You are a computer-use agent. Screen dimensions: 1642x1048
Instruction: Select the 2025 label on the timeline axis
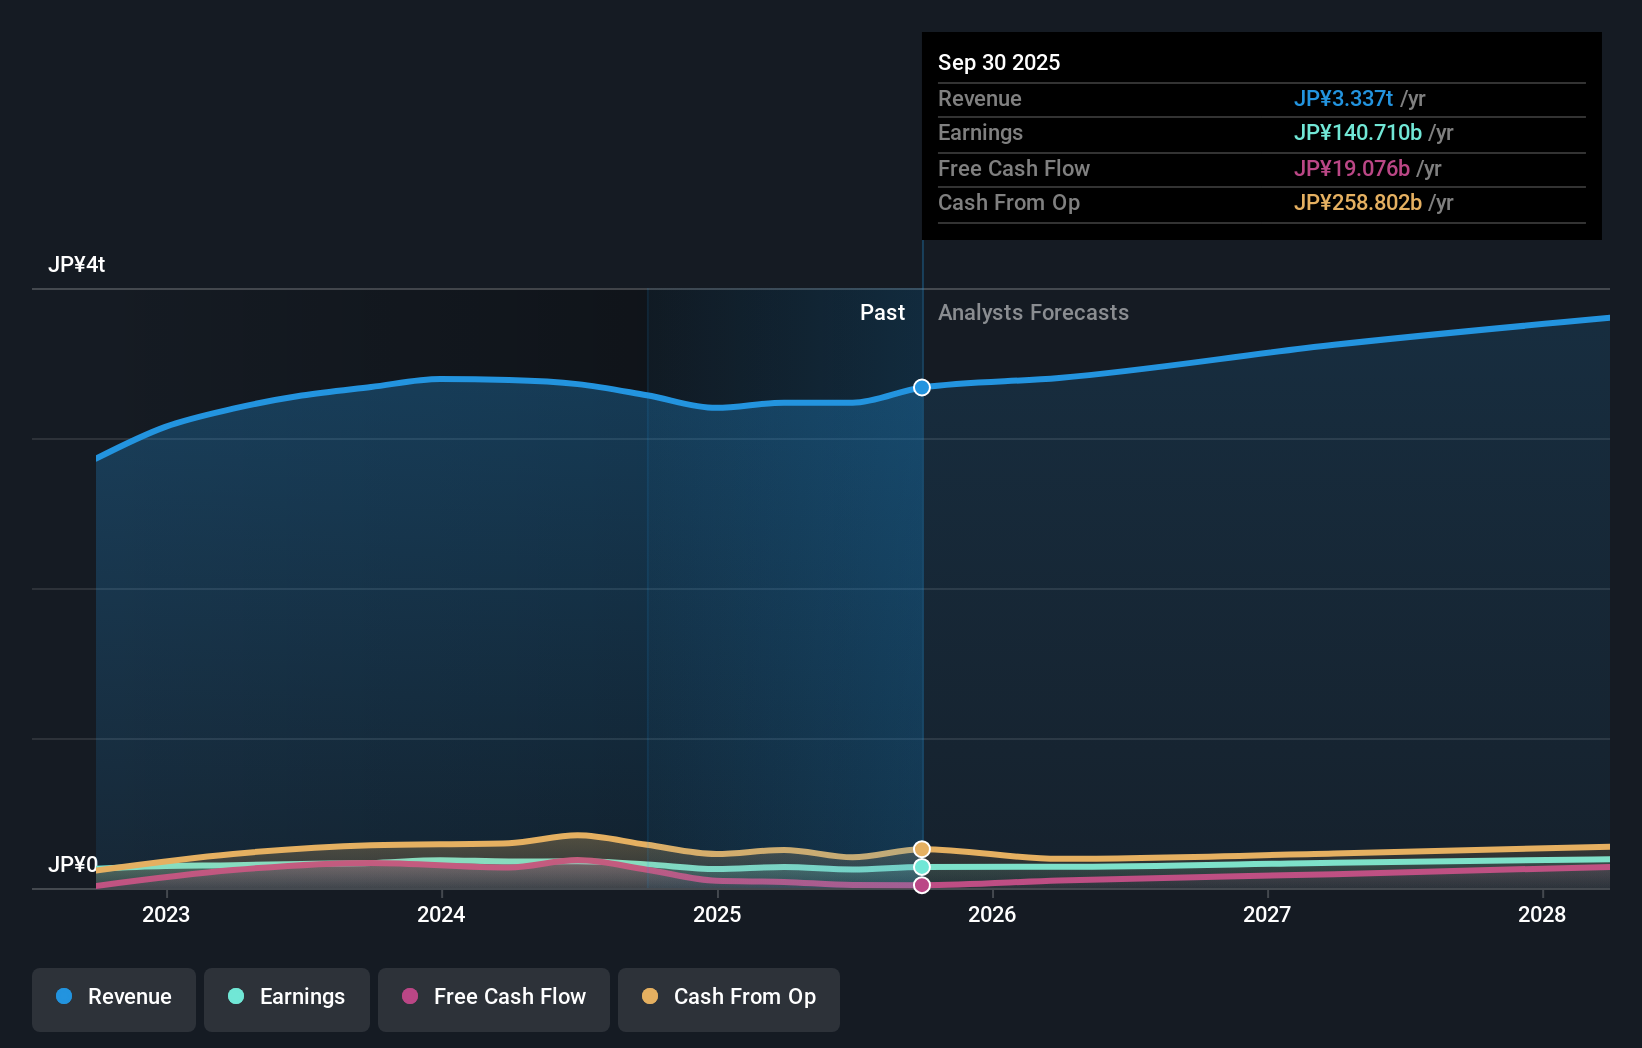[x=717, y=914]
